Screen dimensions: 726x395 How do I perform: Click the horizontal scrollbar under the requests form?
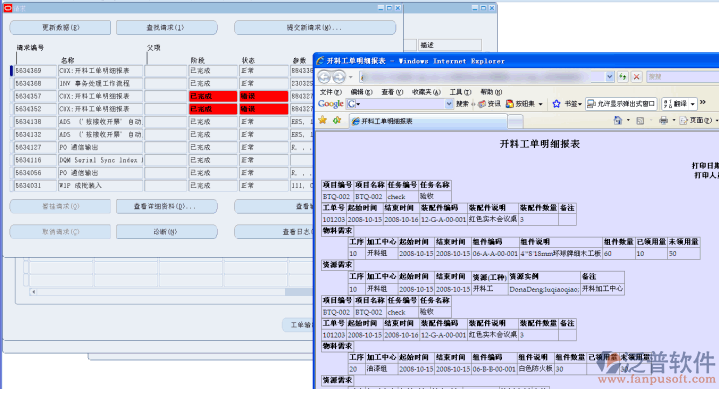(171, 292)
